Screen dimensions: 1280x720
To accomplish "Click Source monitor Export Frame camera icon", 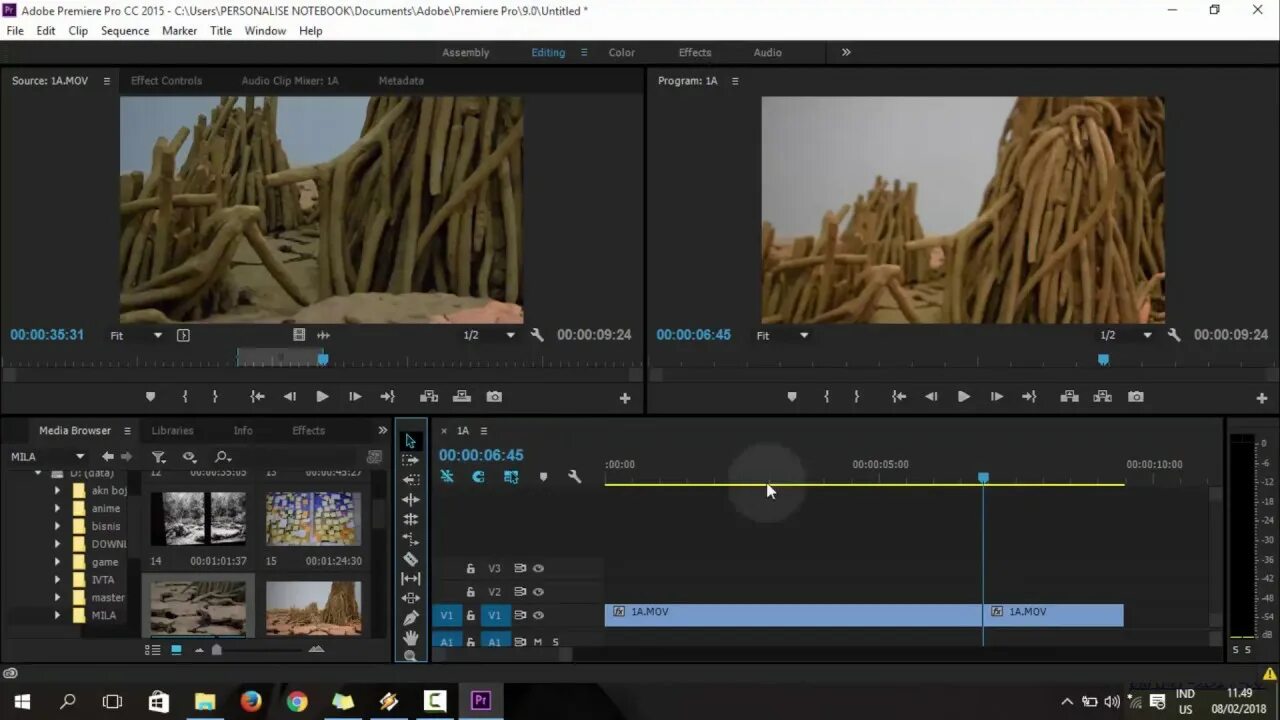I will 494,397.
